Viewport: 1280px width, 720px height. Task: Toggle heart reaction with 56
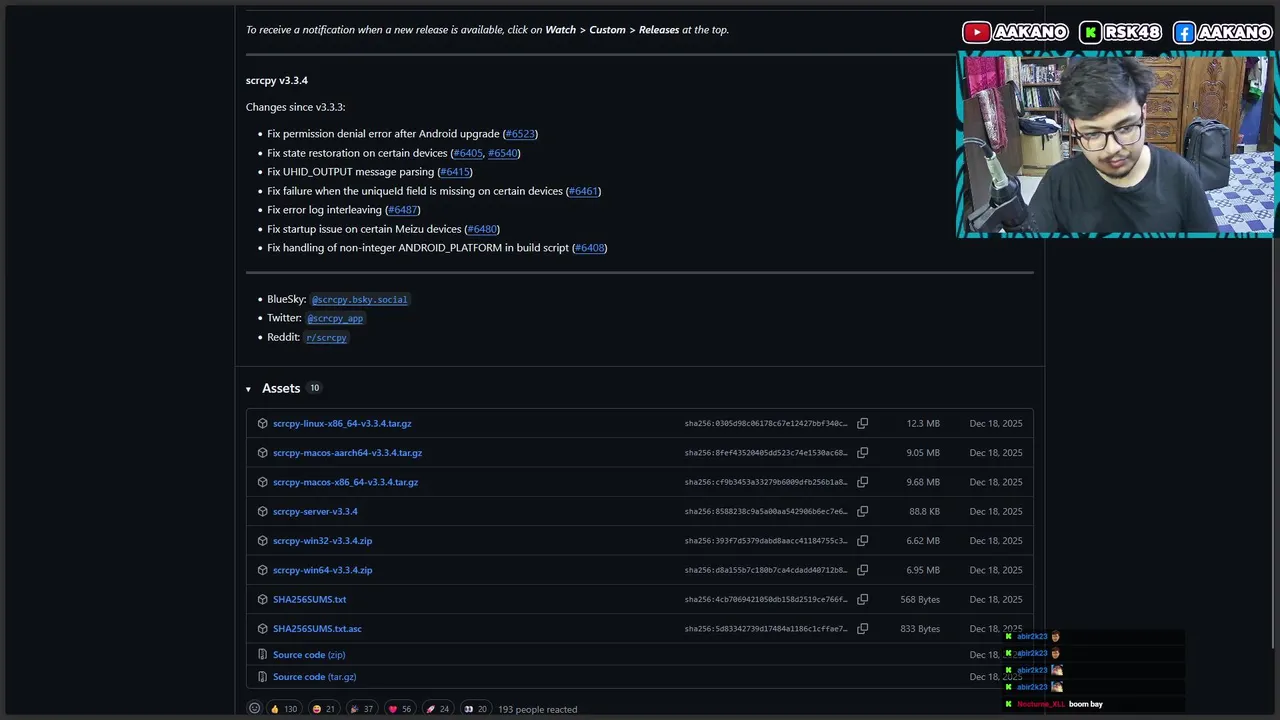[x=399, y=709]
